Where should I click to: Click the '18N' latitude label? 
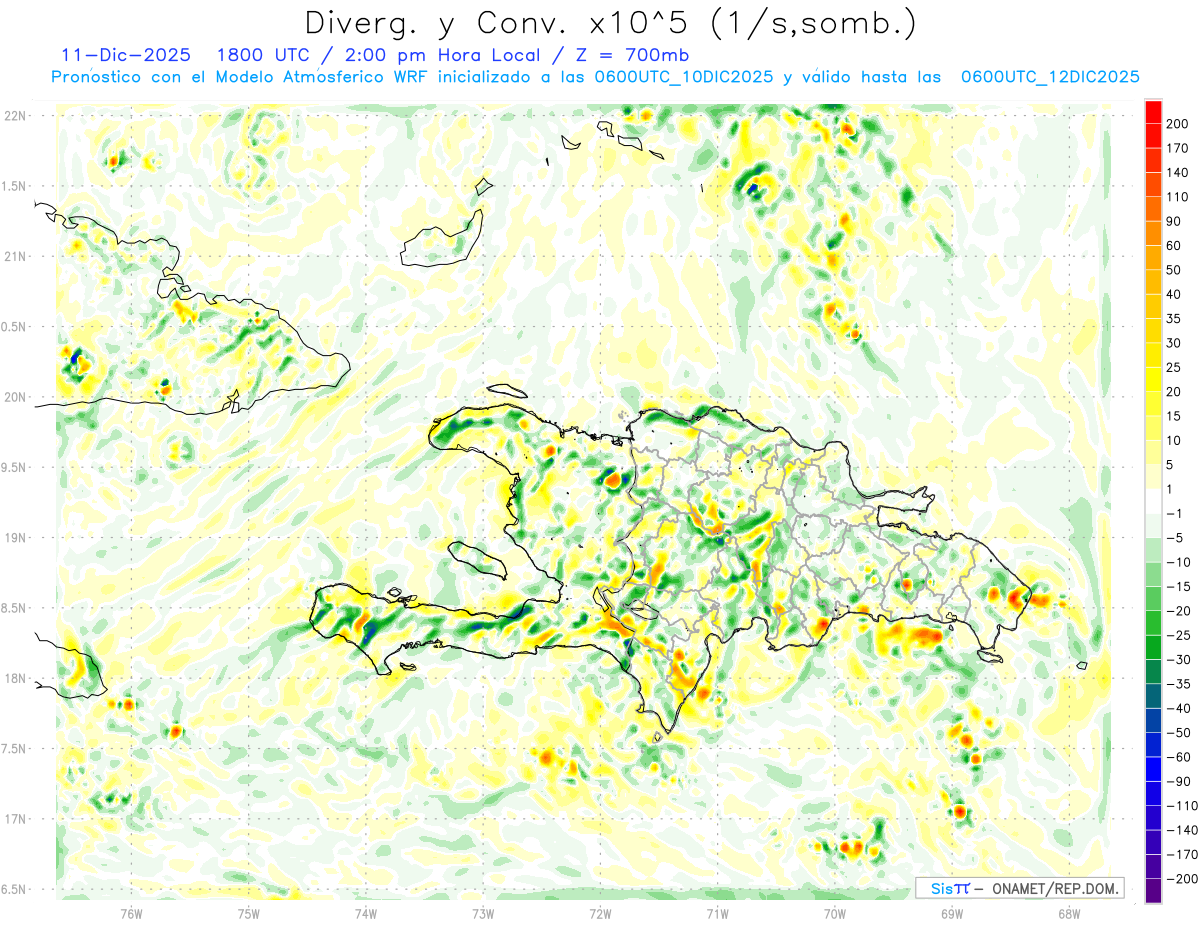coord(15,678)
